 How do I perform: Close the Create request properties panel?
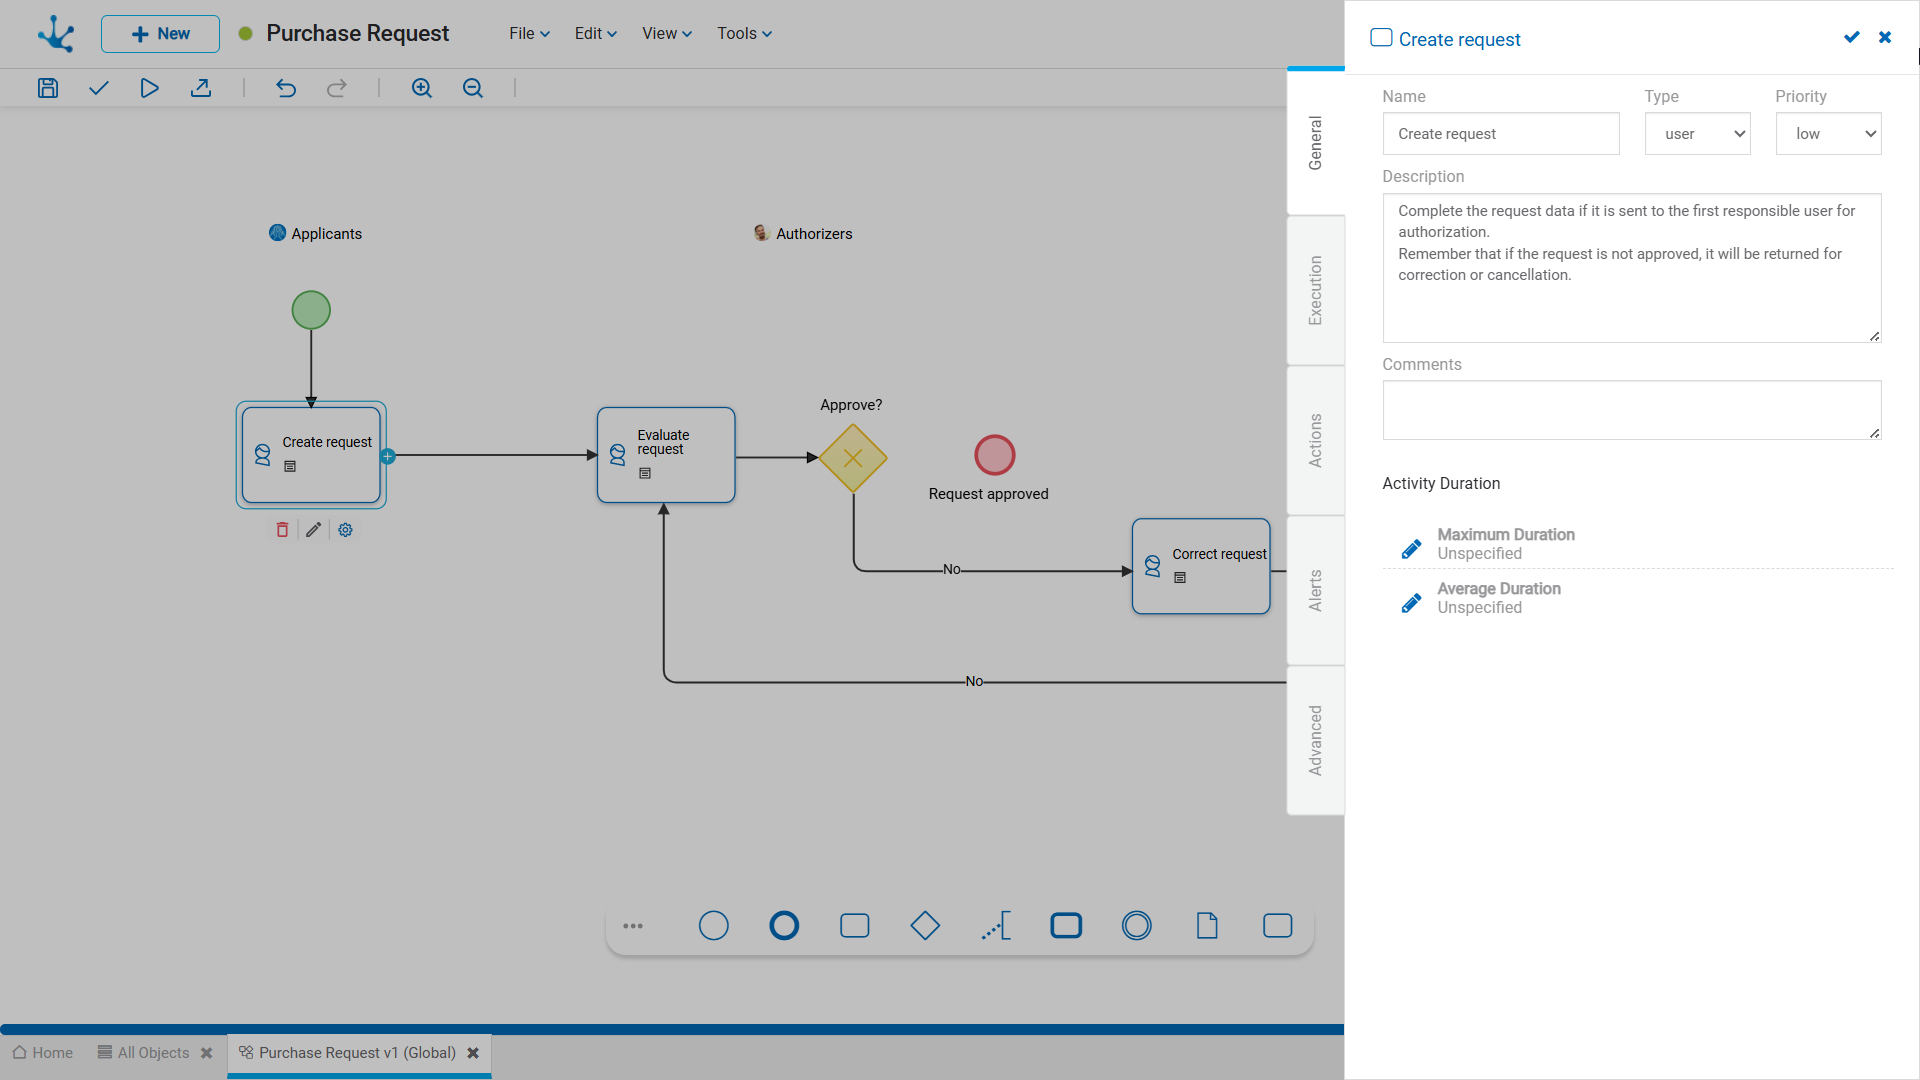point(1885,37)
